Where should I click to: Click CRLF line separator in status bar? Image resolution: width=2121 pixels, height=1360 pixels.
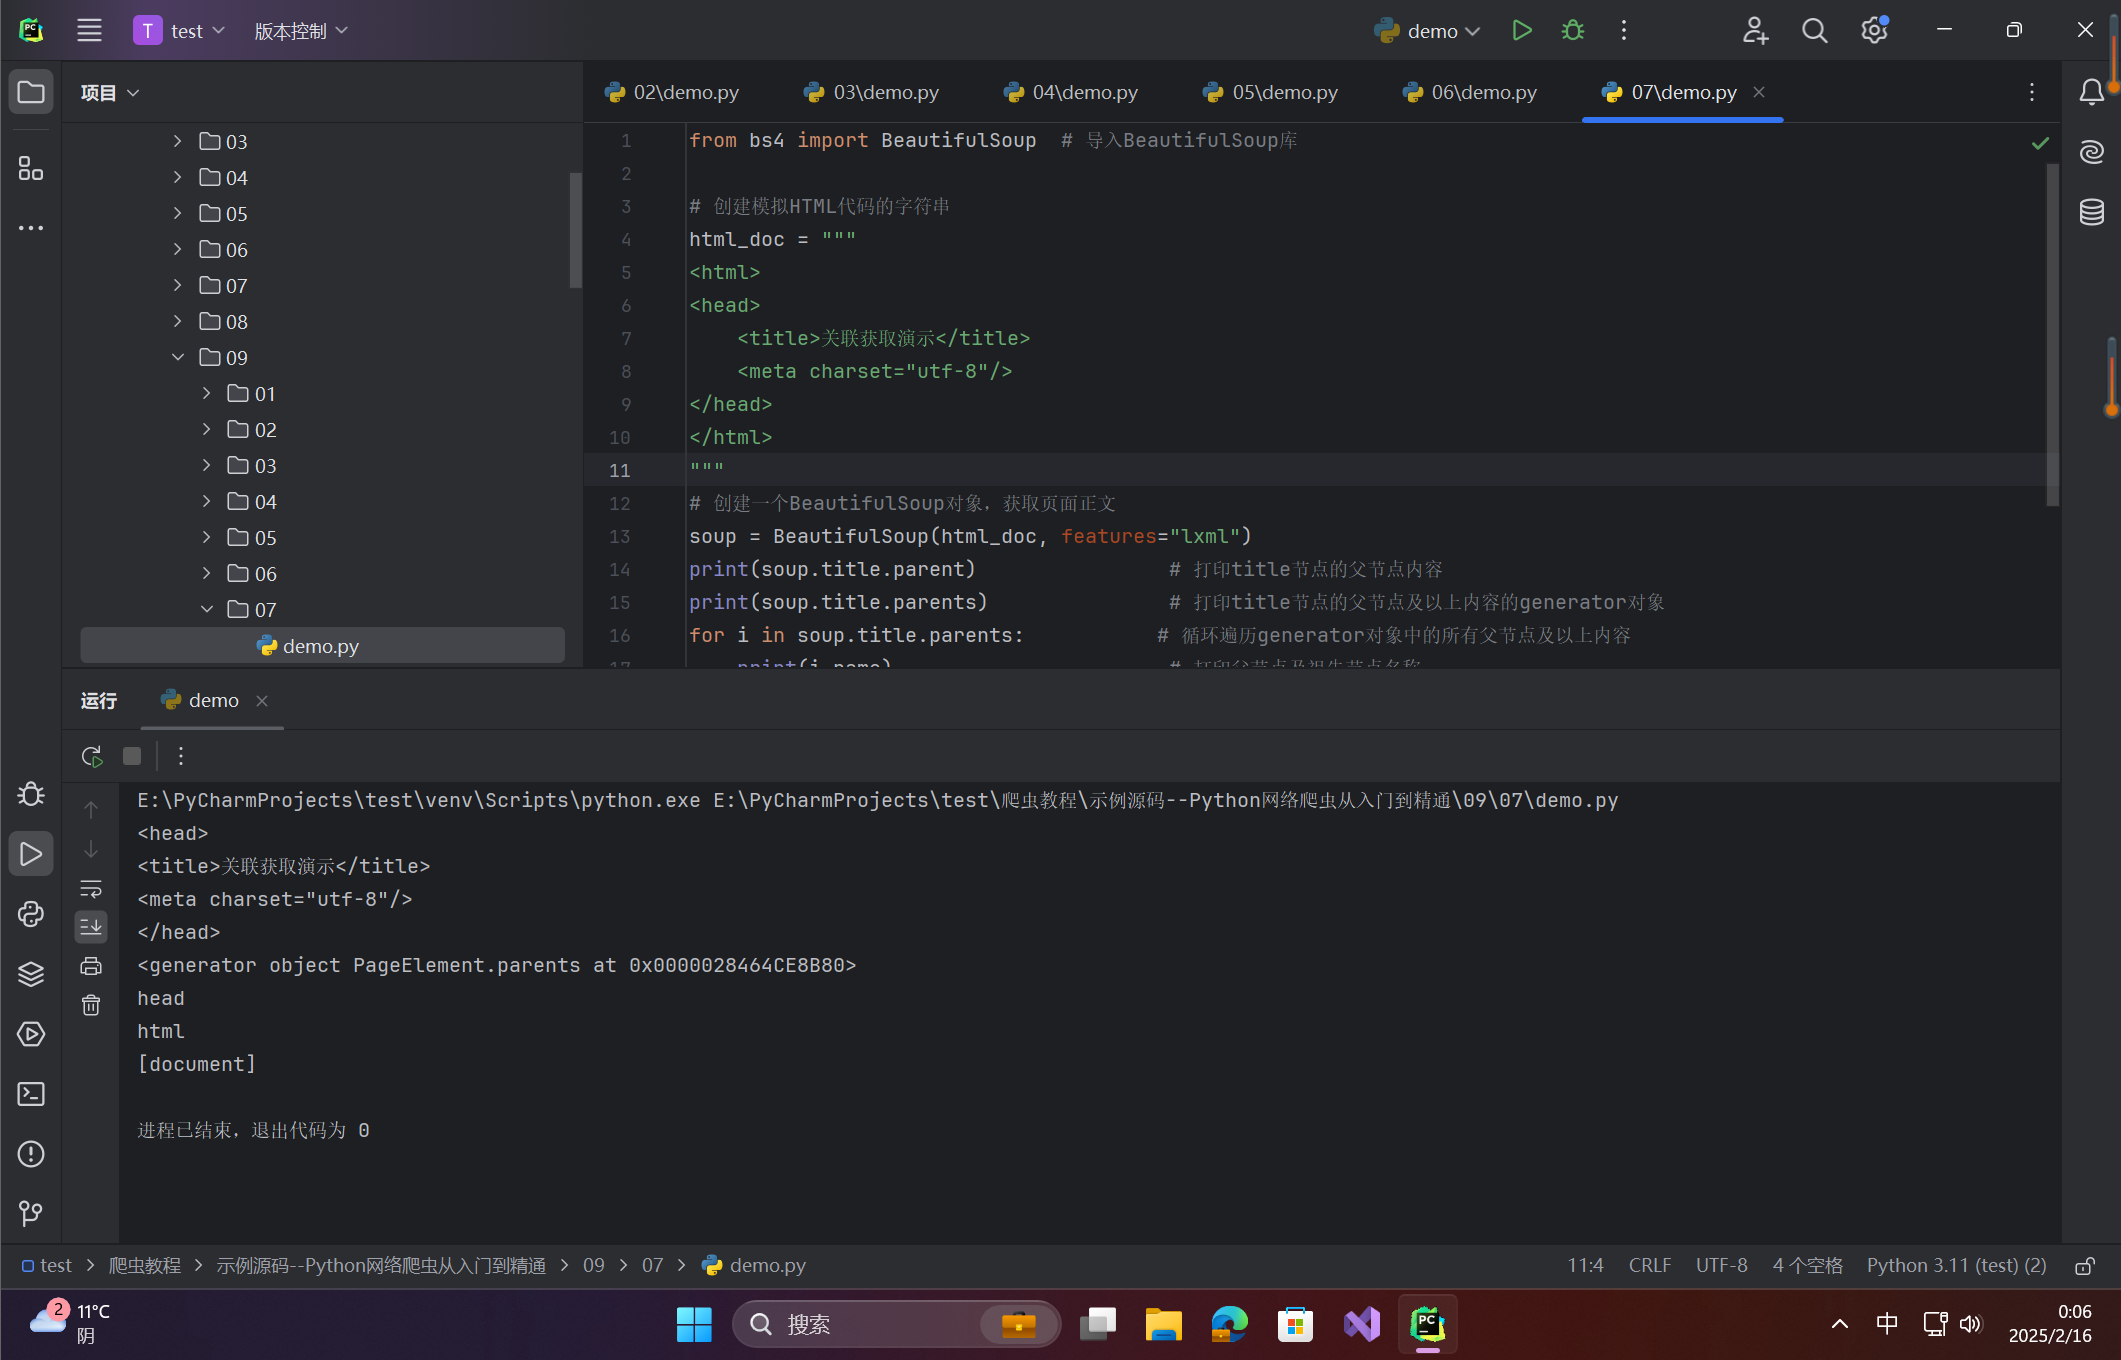1650,1266
